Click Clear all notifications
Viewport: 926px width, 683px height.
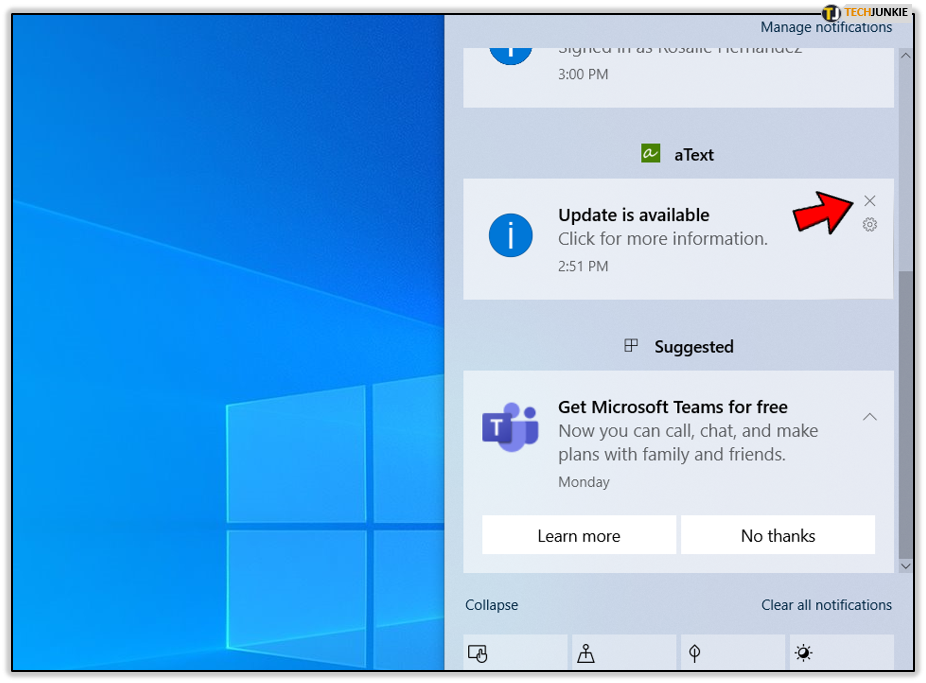[x=826, y=604]
